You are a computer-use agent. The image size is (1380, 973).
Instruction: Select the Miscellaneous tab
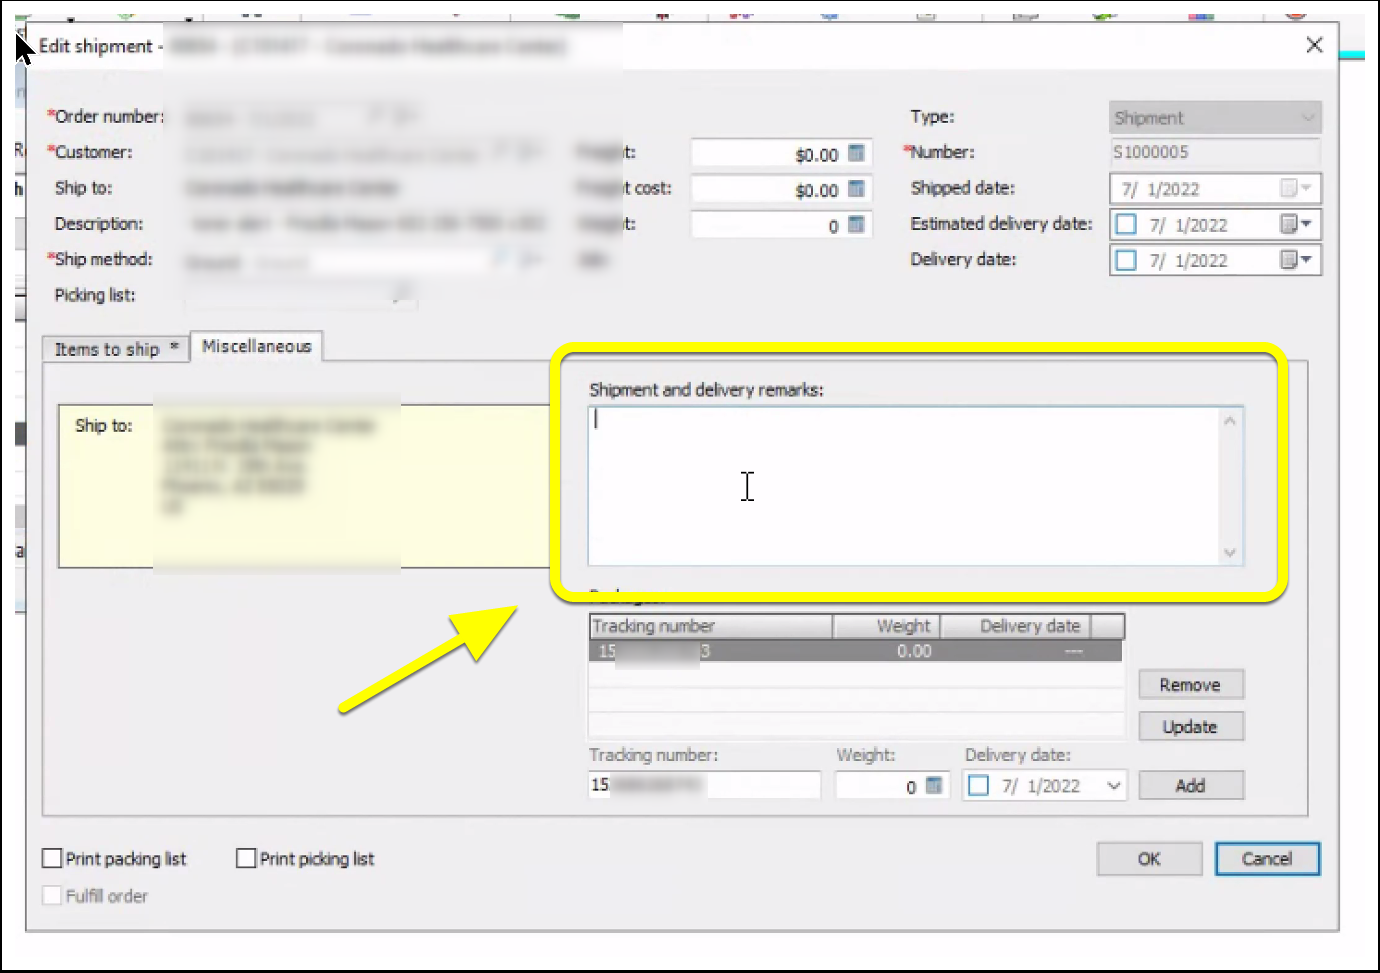(x=256, y=346)
